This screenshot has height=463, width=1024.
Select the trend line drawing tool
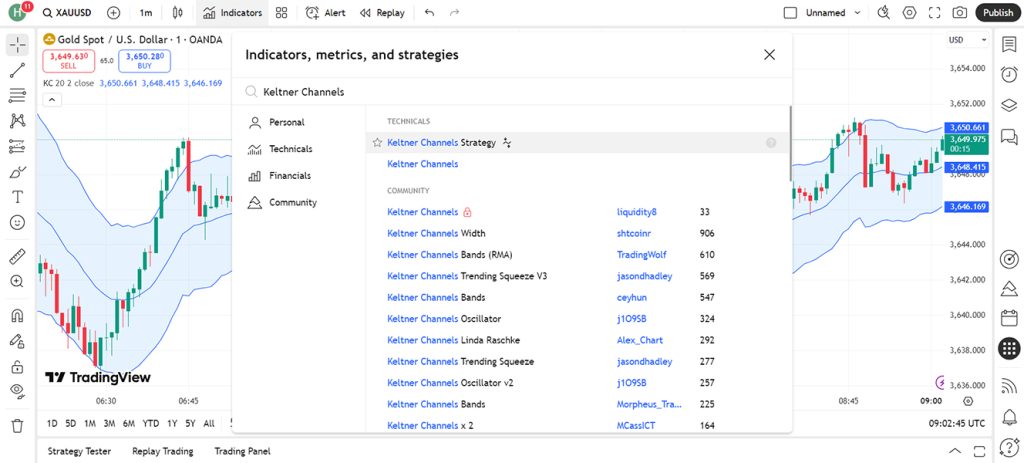[18, 70]
